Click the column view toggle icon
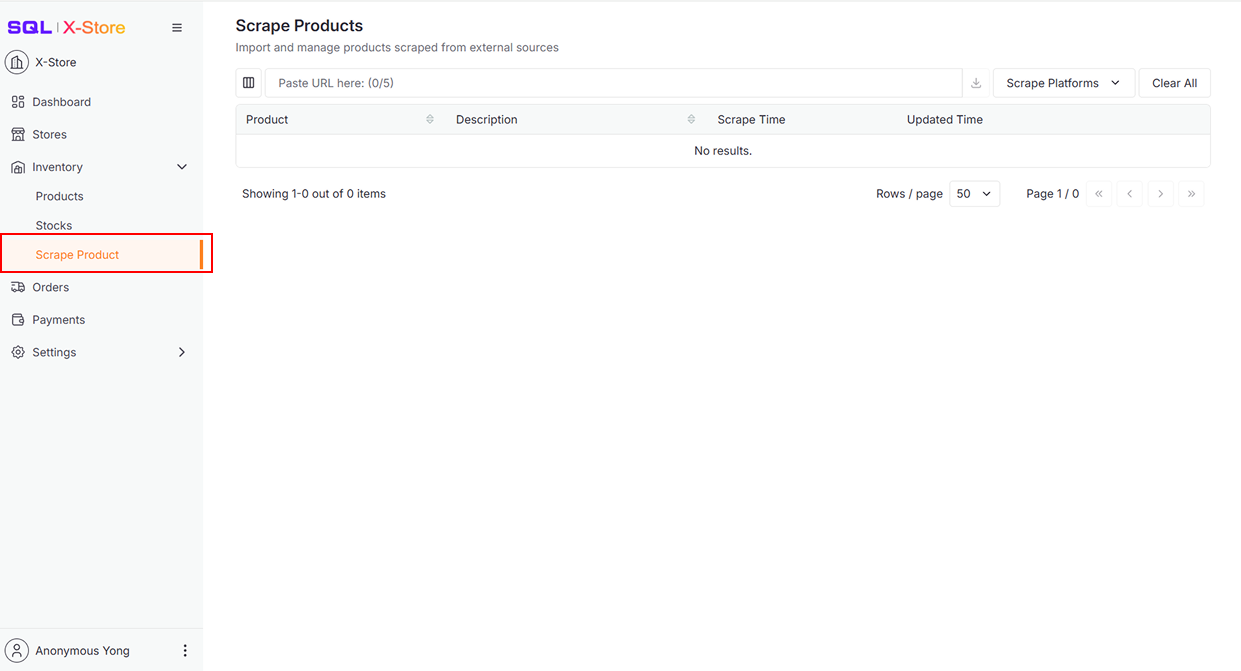Image resolution: width=1241 pixels, height=671 pixels. point(249,83)
